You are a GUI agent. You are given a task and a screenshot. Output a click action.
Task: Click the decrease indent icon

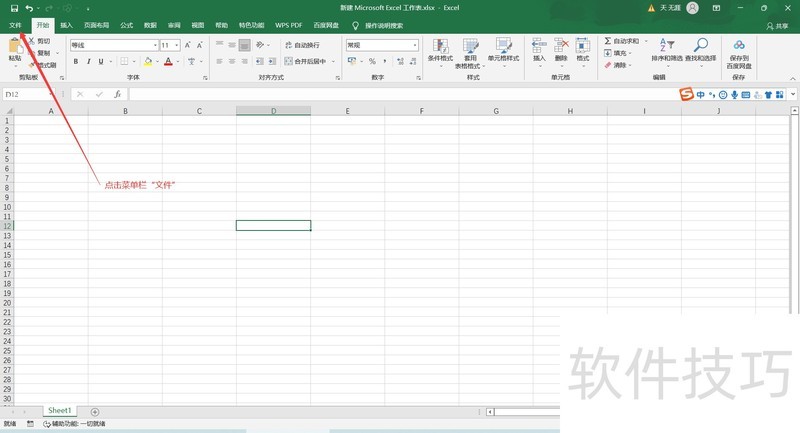coord(259,61)
